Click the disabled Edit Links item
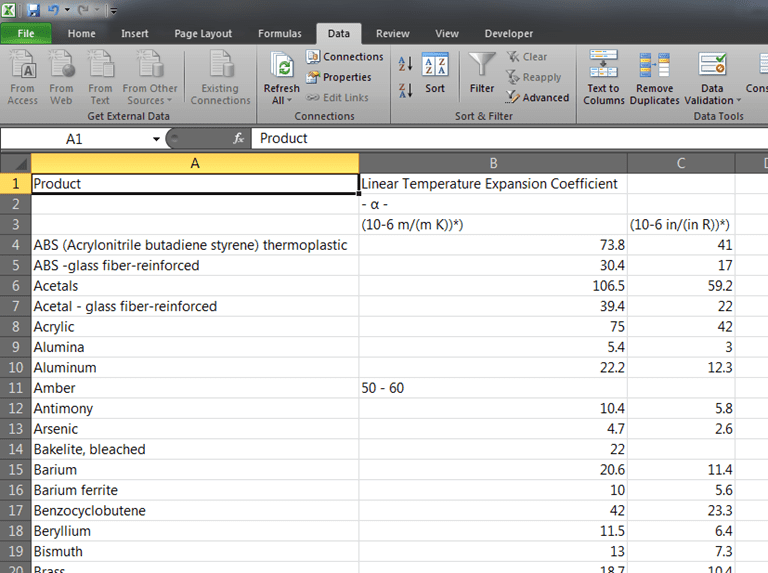 tap(337, 97)
